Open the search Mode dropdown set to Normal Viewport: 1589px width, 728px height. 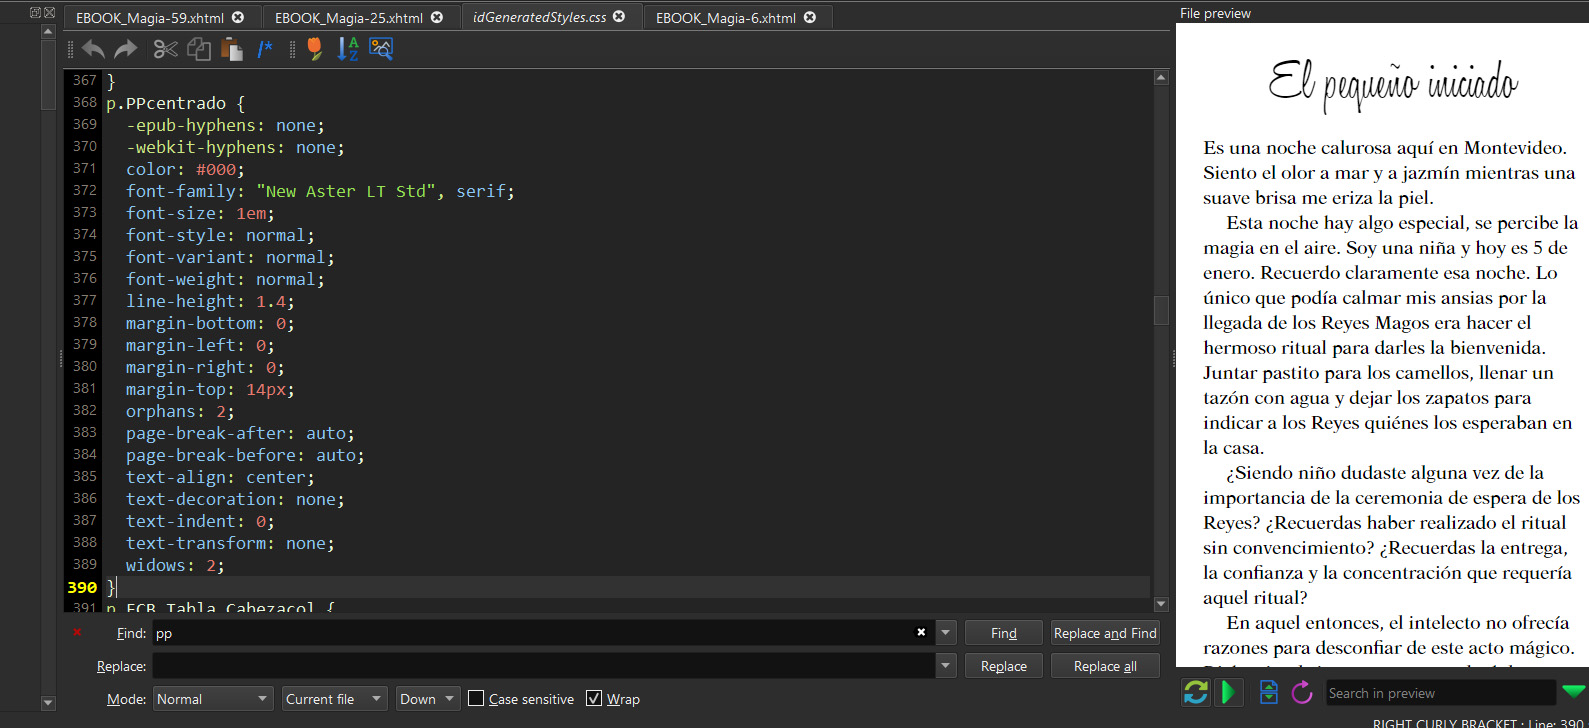[x=213, y=698]
